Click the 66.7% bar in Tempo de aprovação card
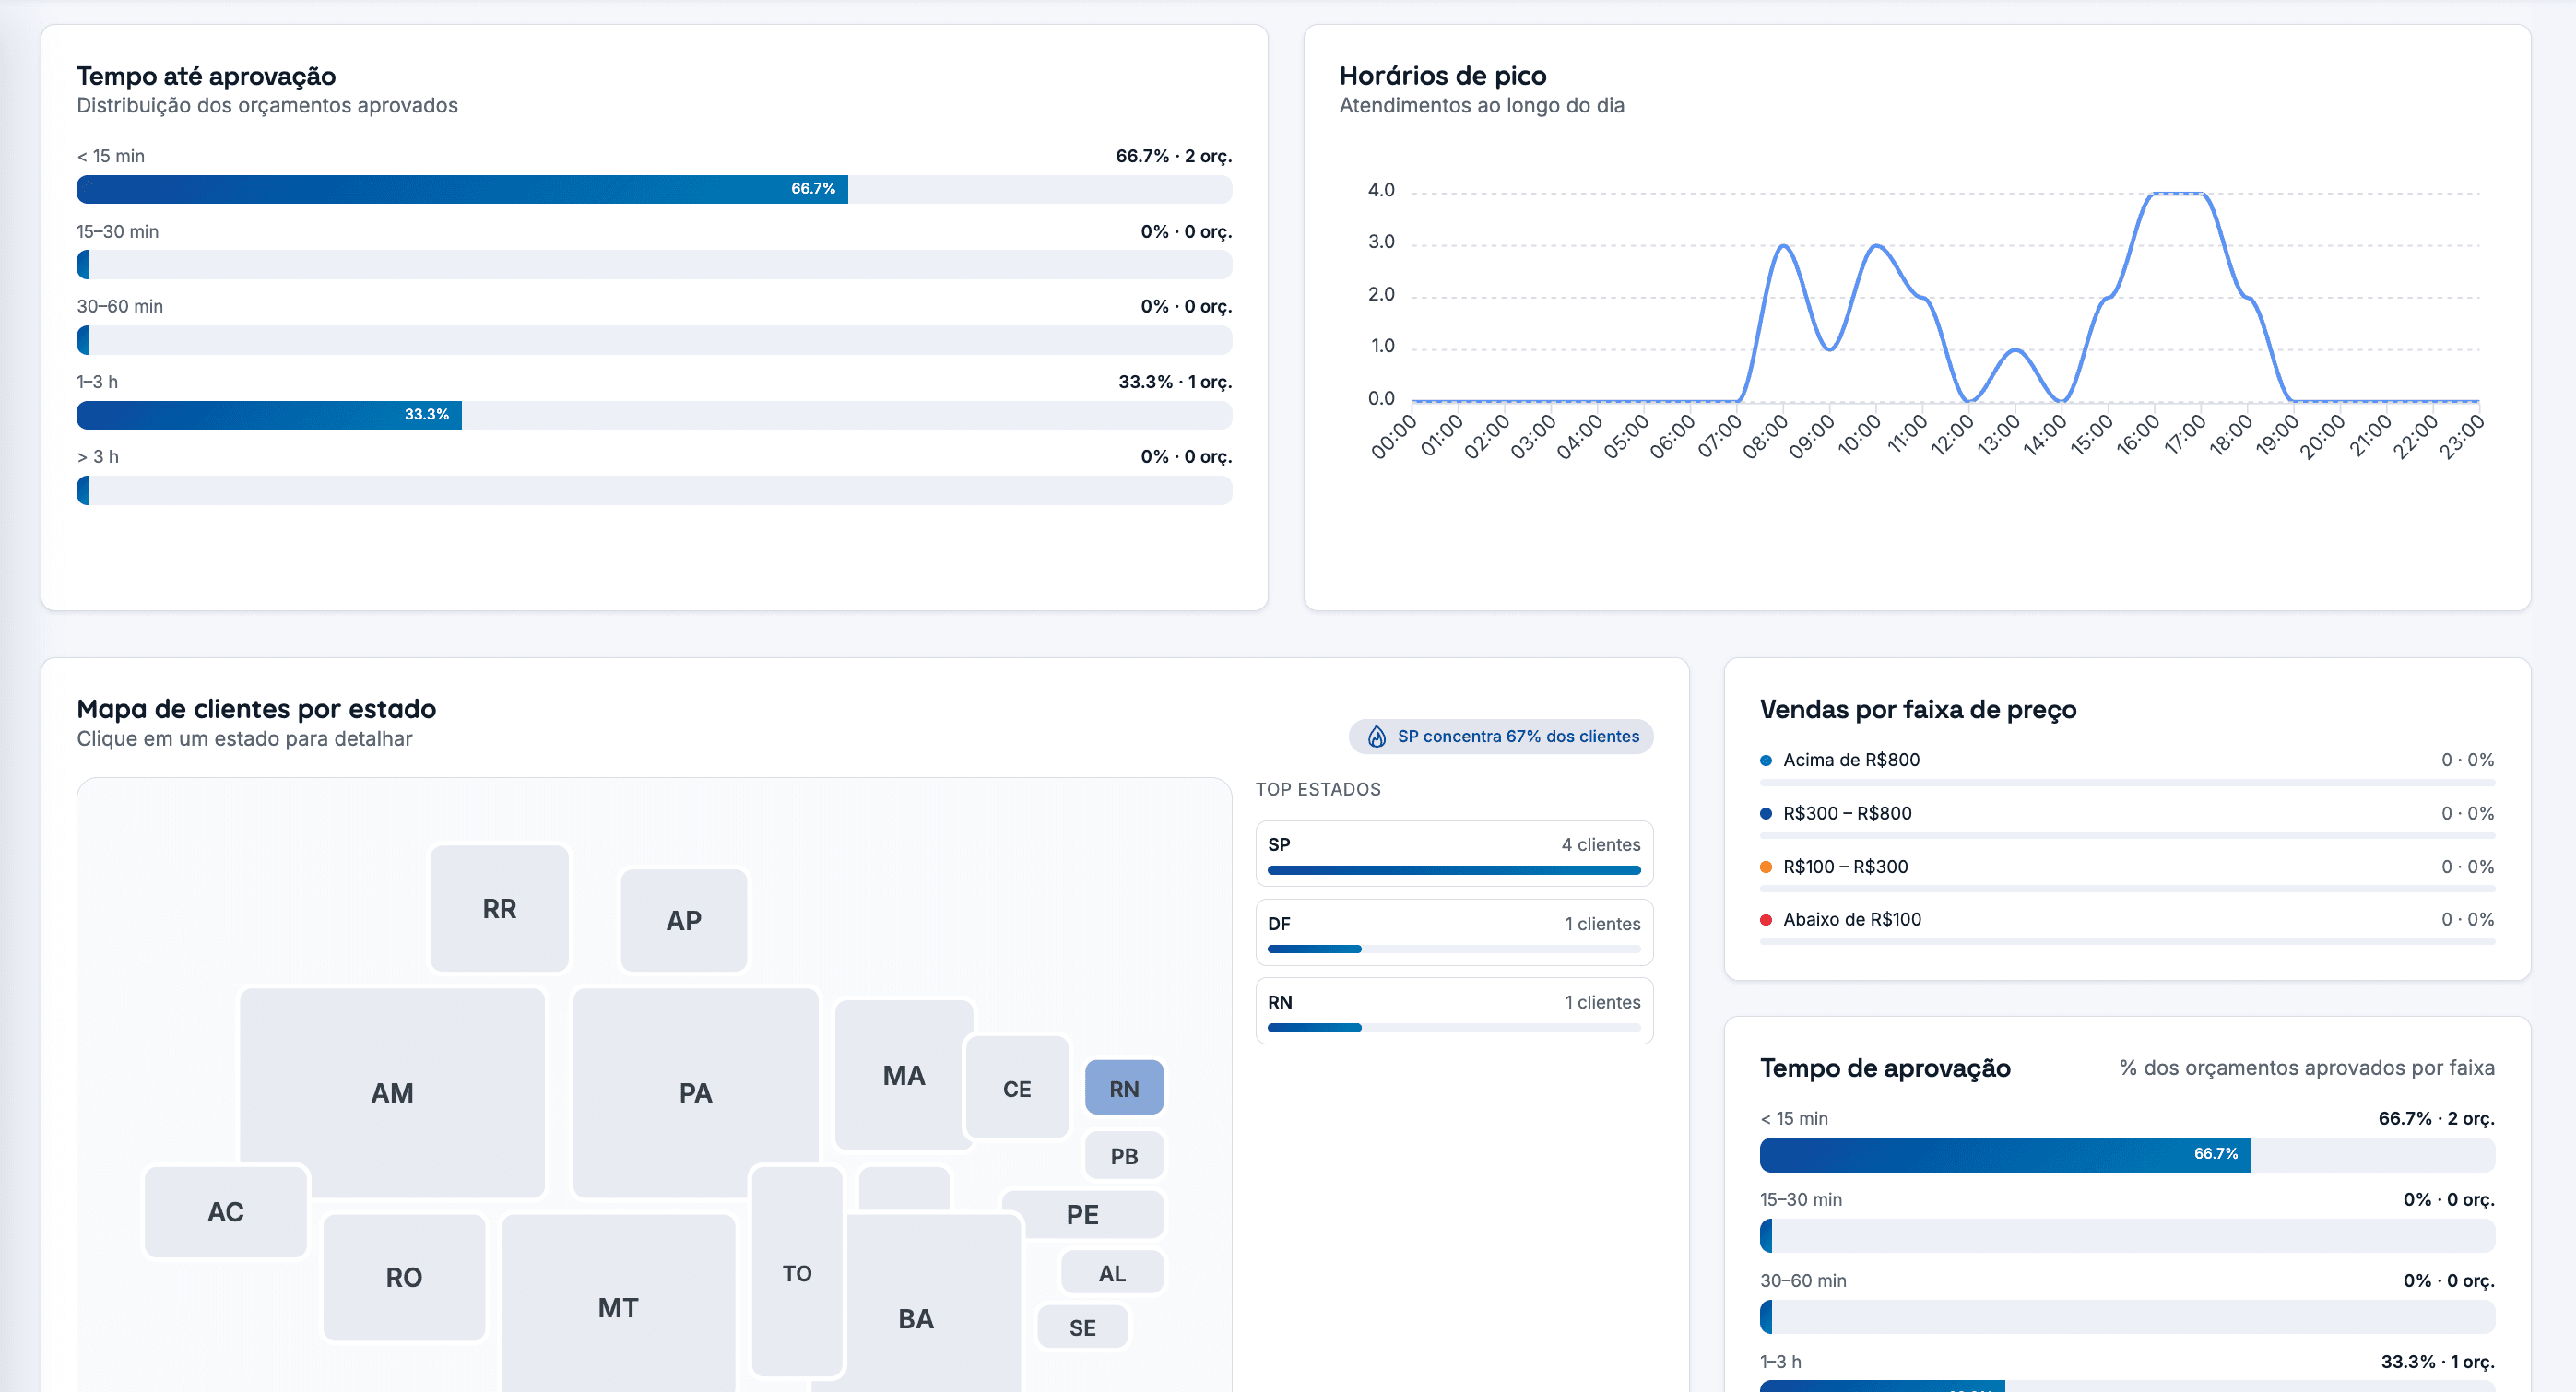 point(2005,1155)
